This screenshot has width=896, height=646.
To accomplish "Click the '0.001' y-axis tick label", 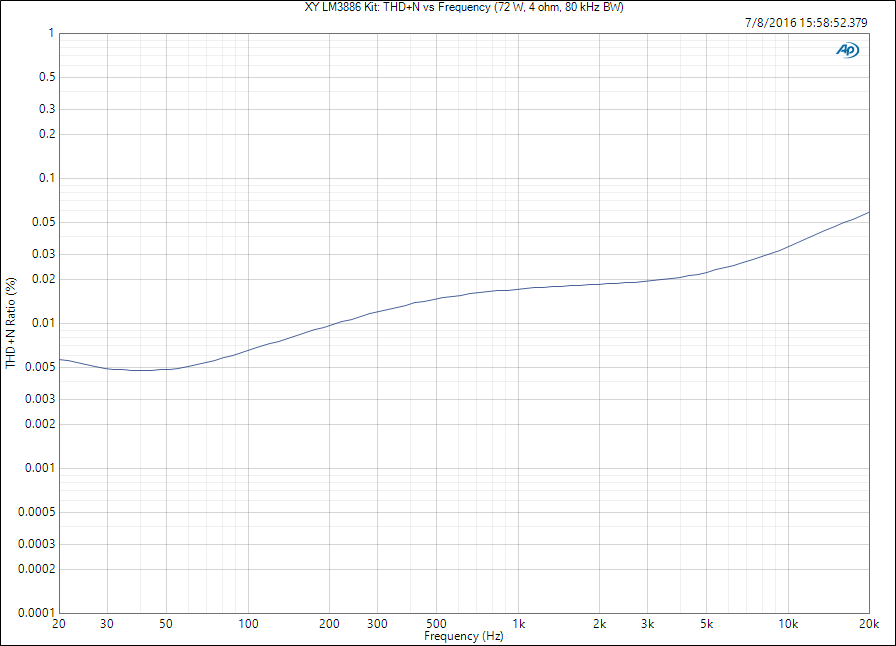I will tap(41, 468).
